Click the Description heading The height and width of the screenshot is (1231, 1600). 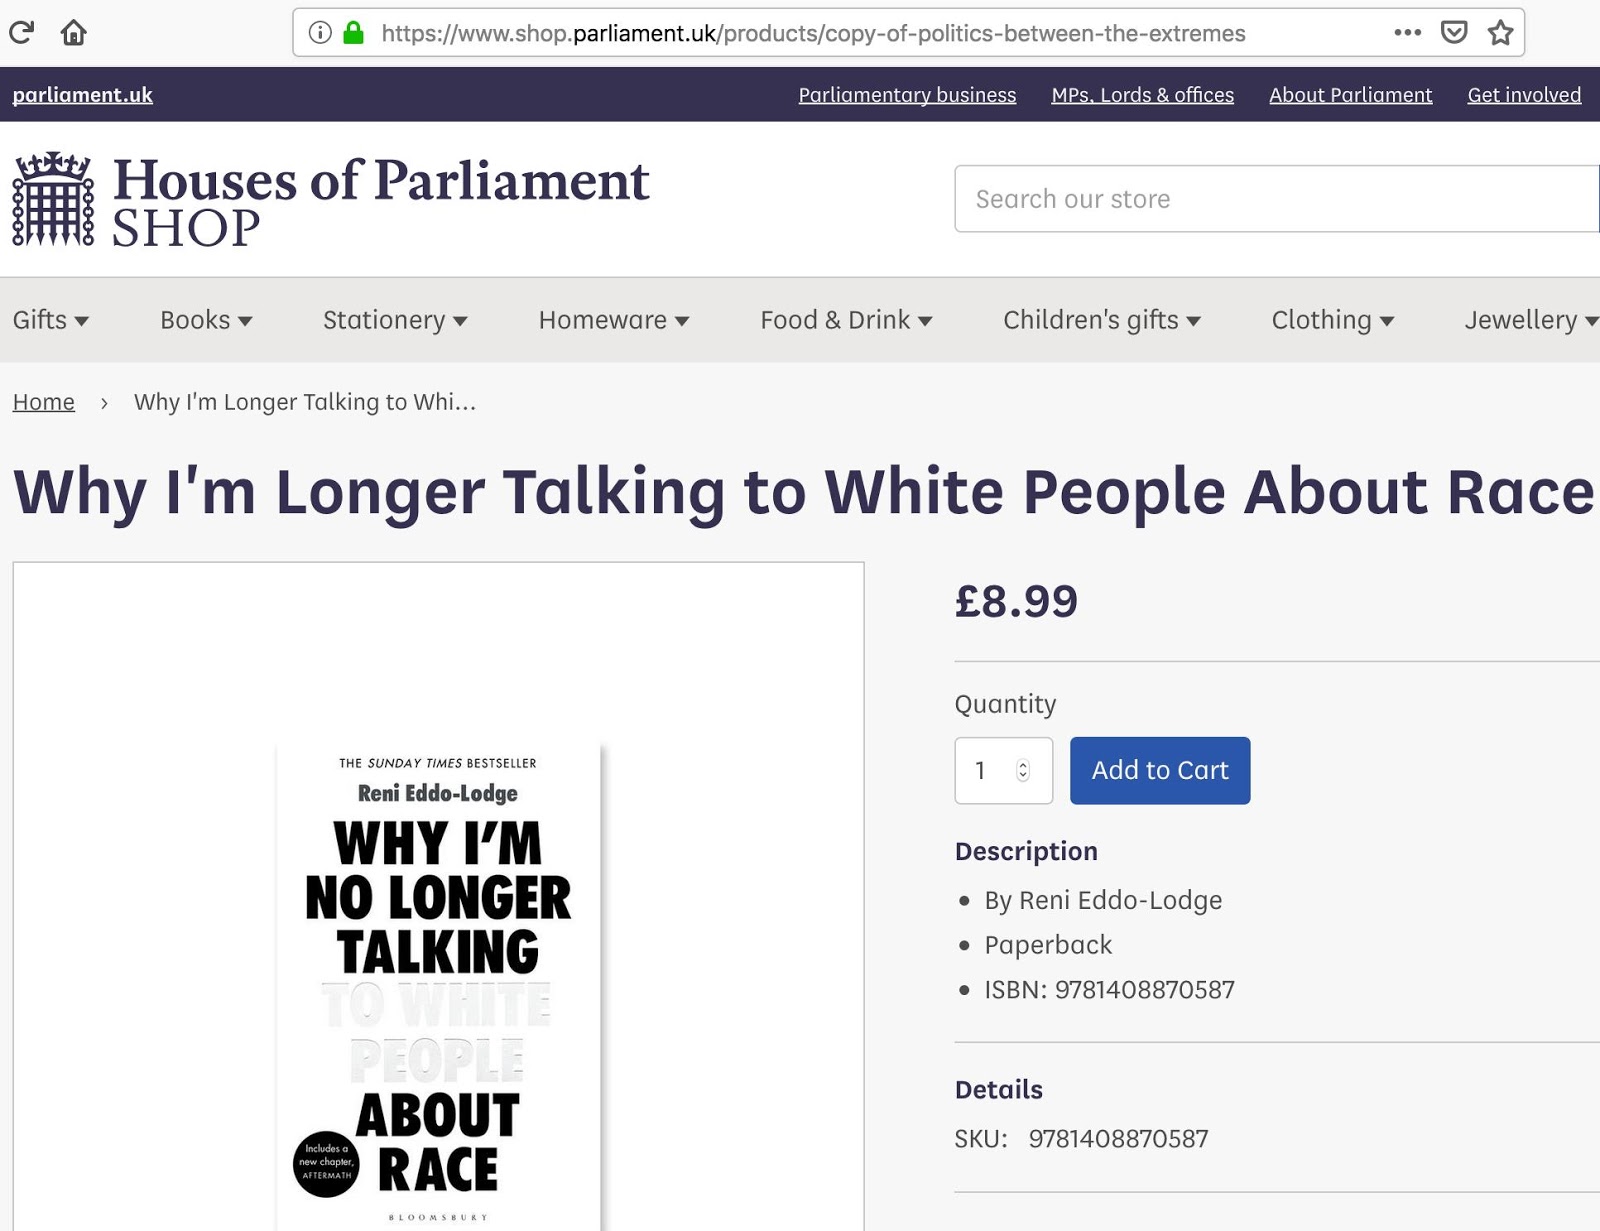coord(1026,851)
